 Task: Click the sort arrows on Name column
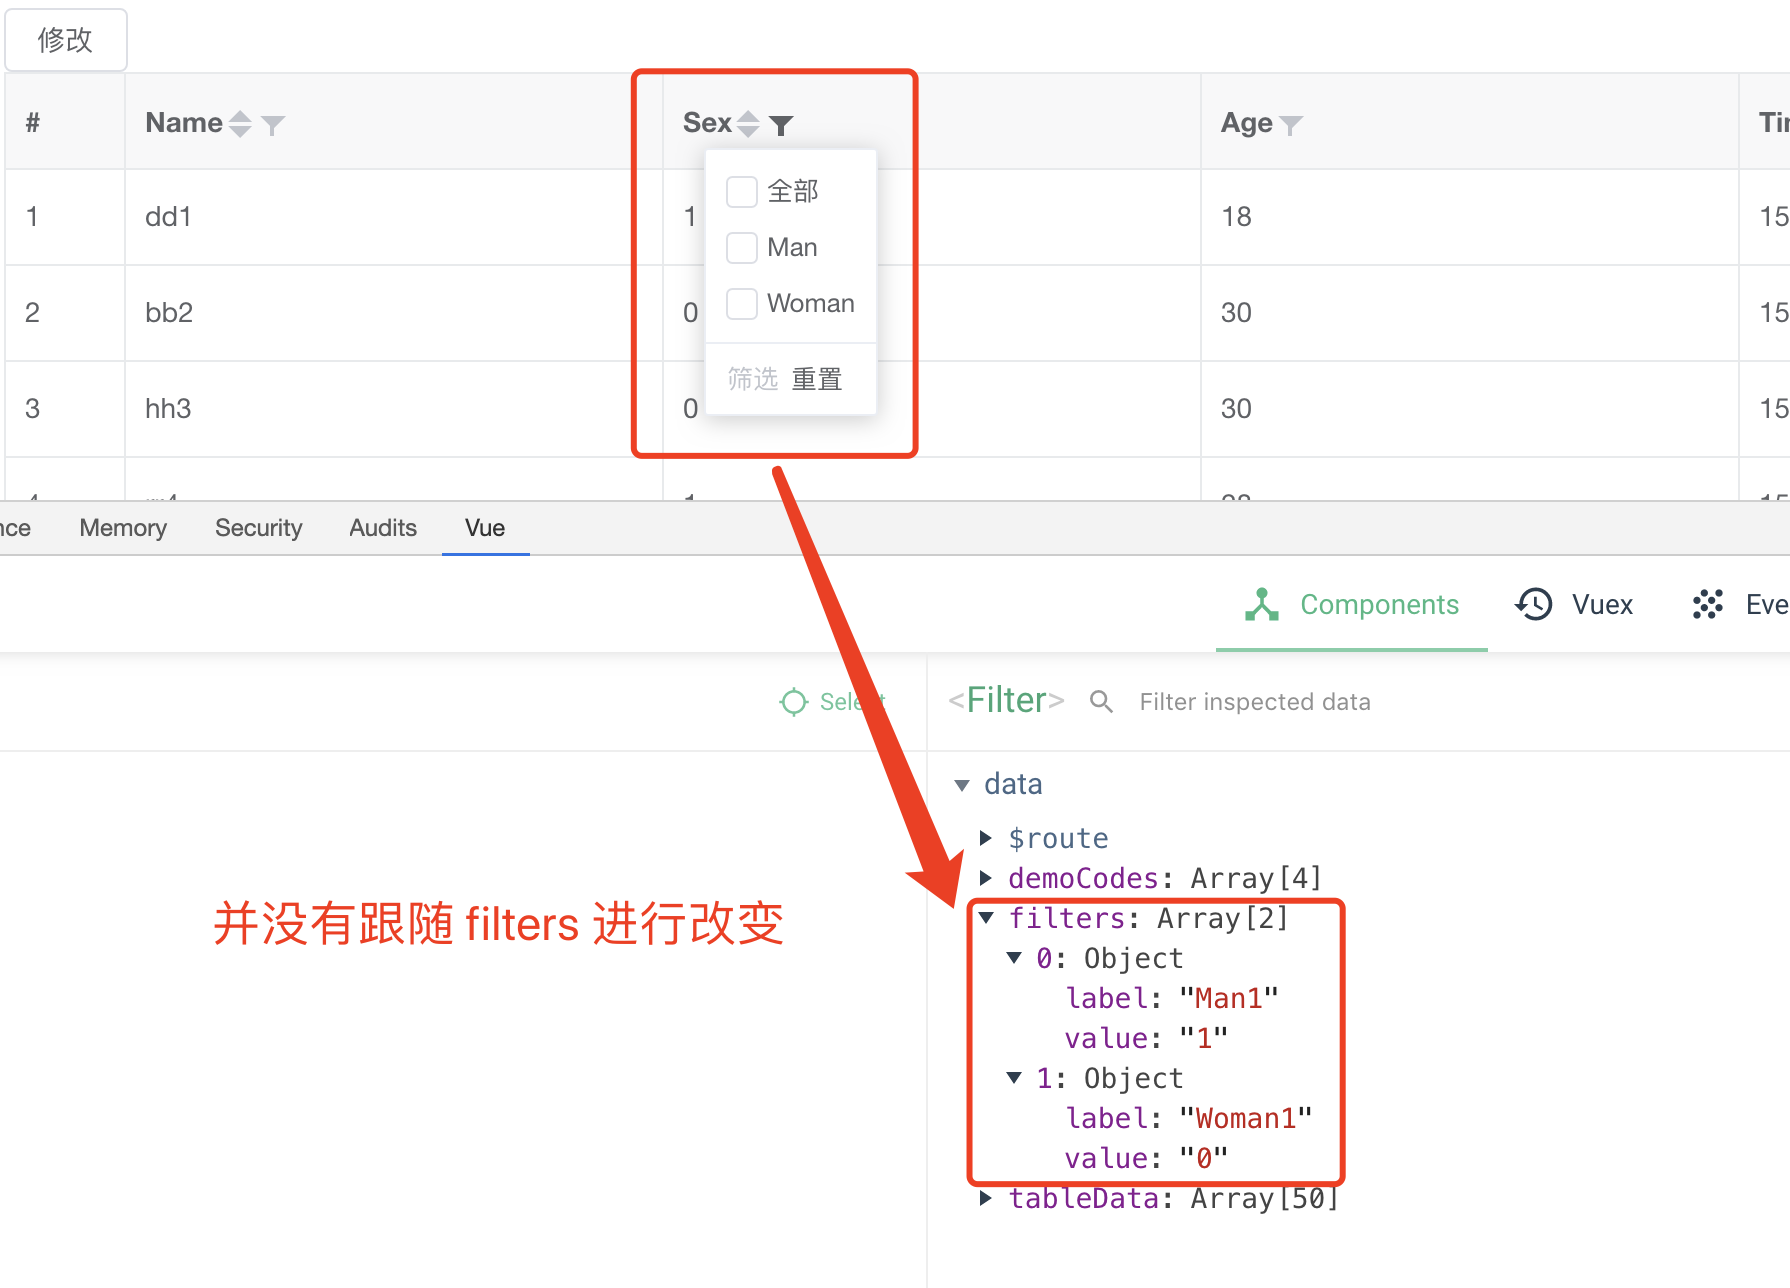click(239, 122)
